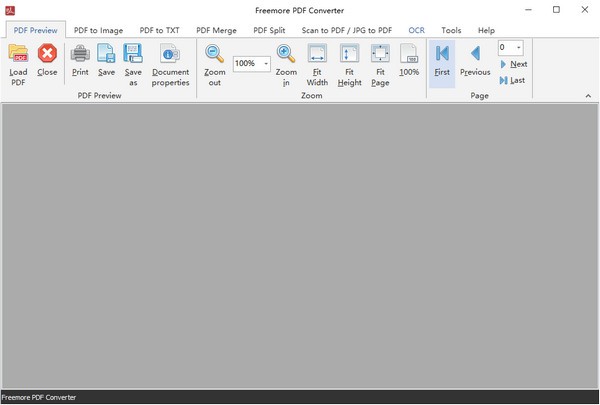Jump to the Last page
This screenshot has width=600, height=405.
(x=512, y=80)
